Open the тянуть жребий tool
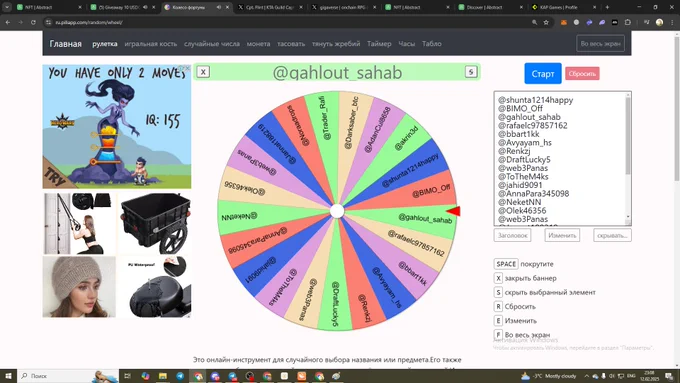 pos(336,44)
